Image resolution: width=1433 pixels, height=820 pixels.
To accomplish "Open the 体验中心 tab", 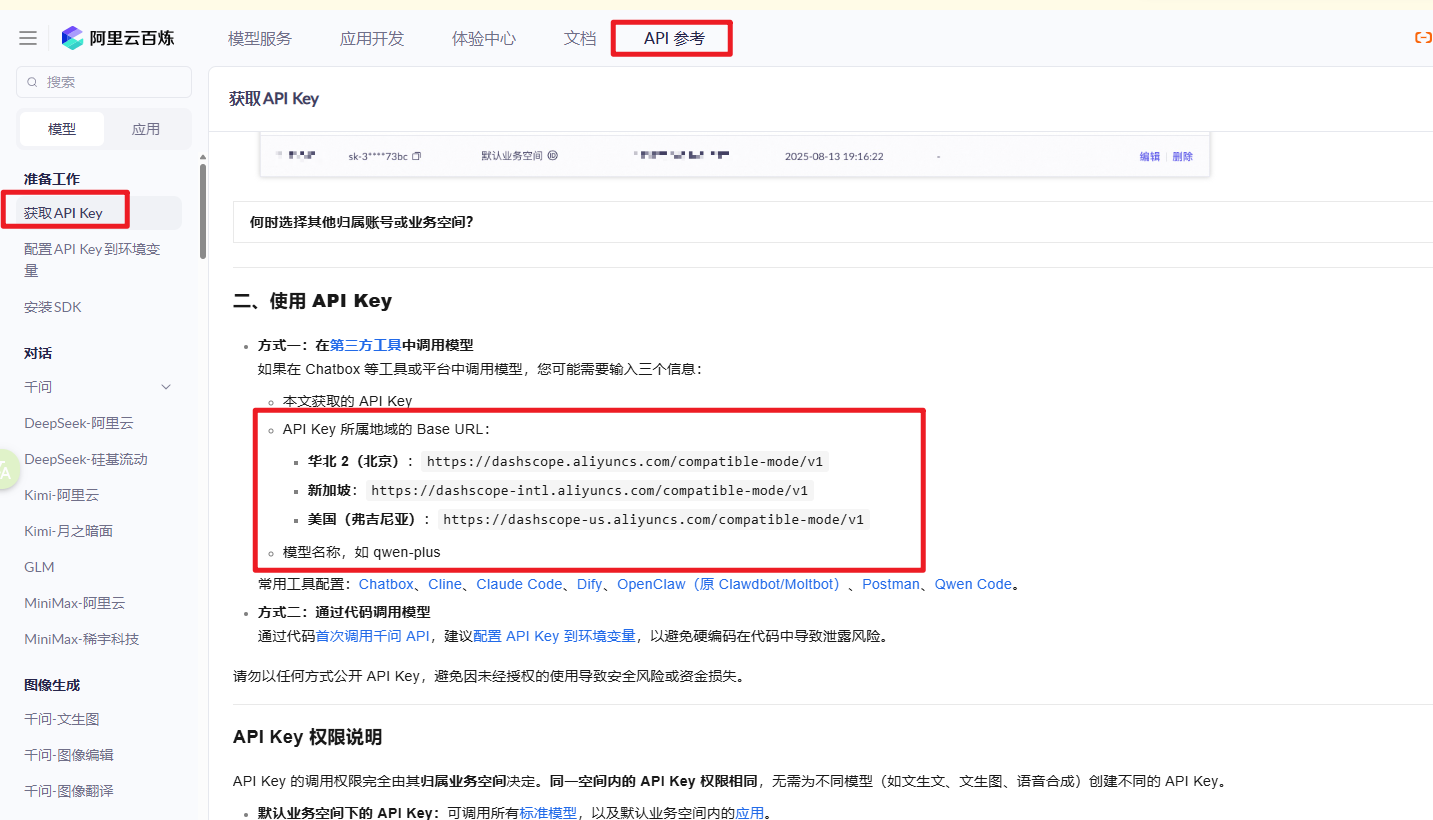I will pyautogui.click(x=484, y=38).
